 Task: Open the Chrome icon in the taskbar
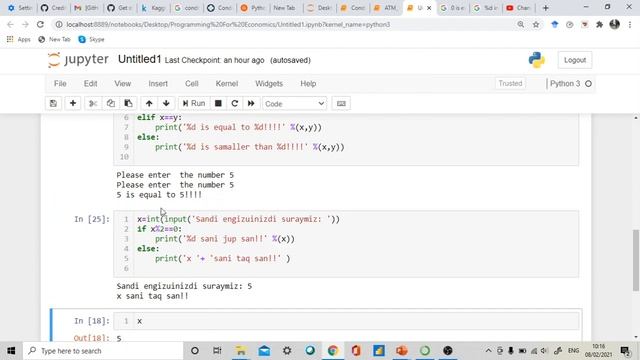click(x=333, y=351)
